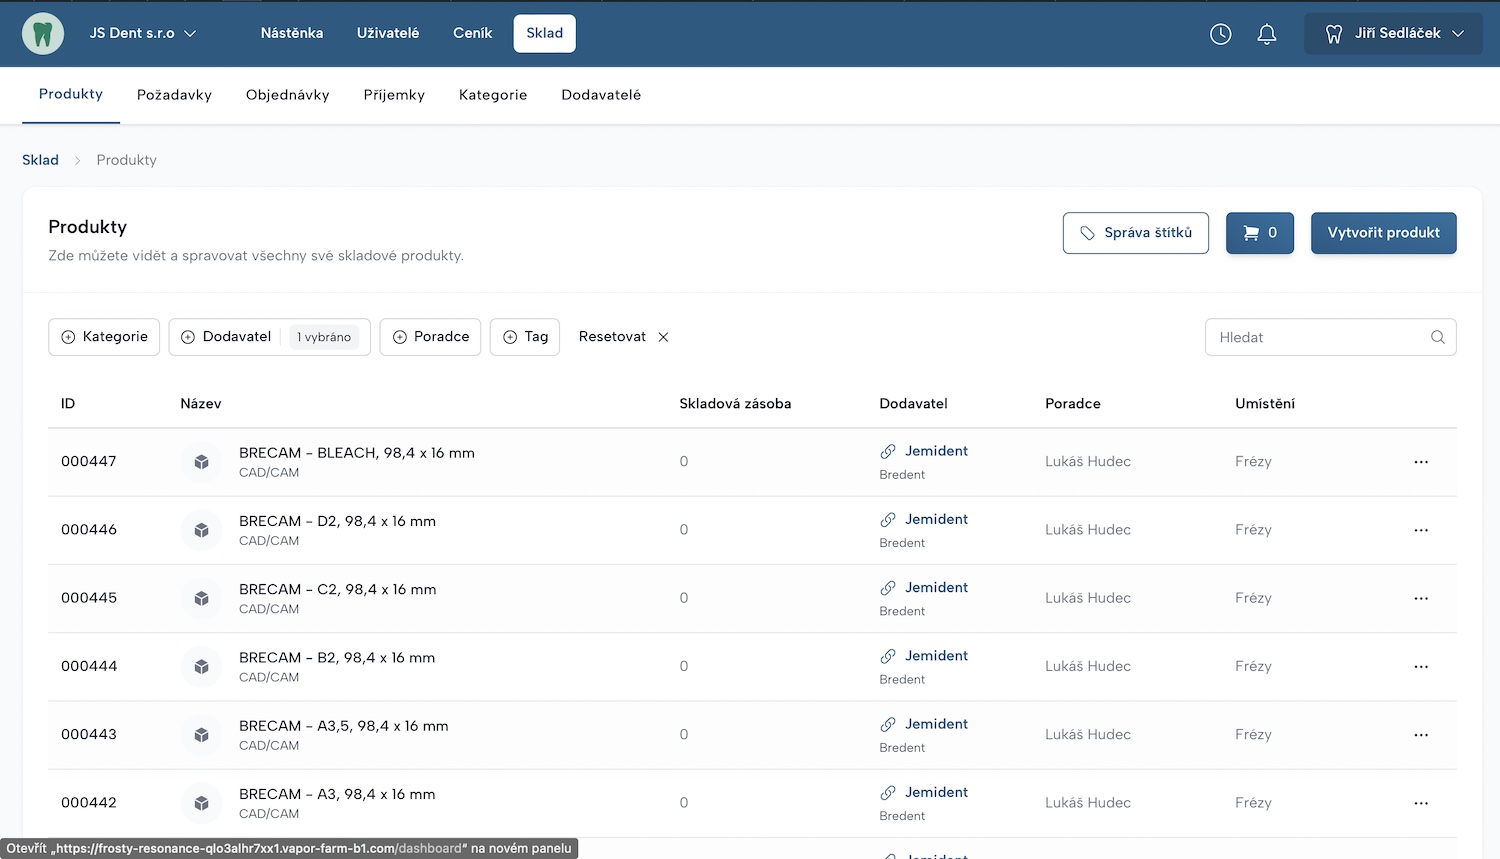Click product name BRECAM – A3,5, 98,4 x 16 mm

(344, 726)
